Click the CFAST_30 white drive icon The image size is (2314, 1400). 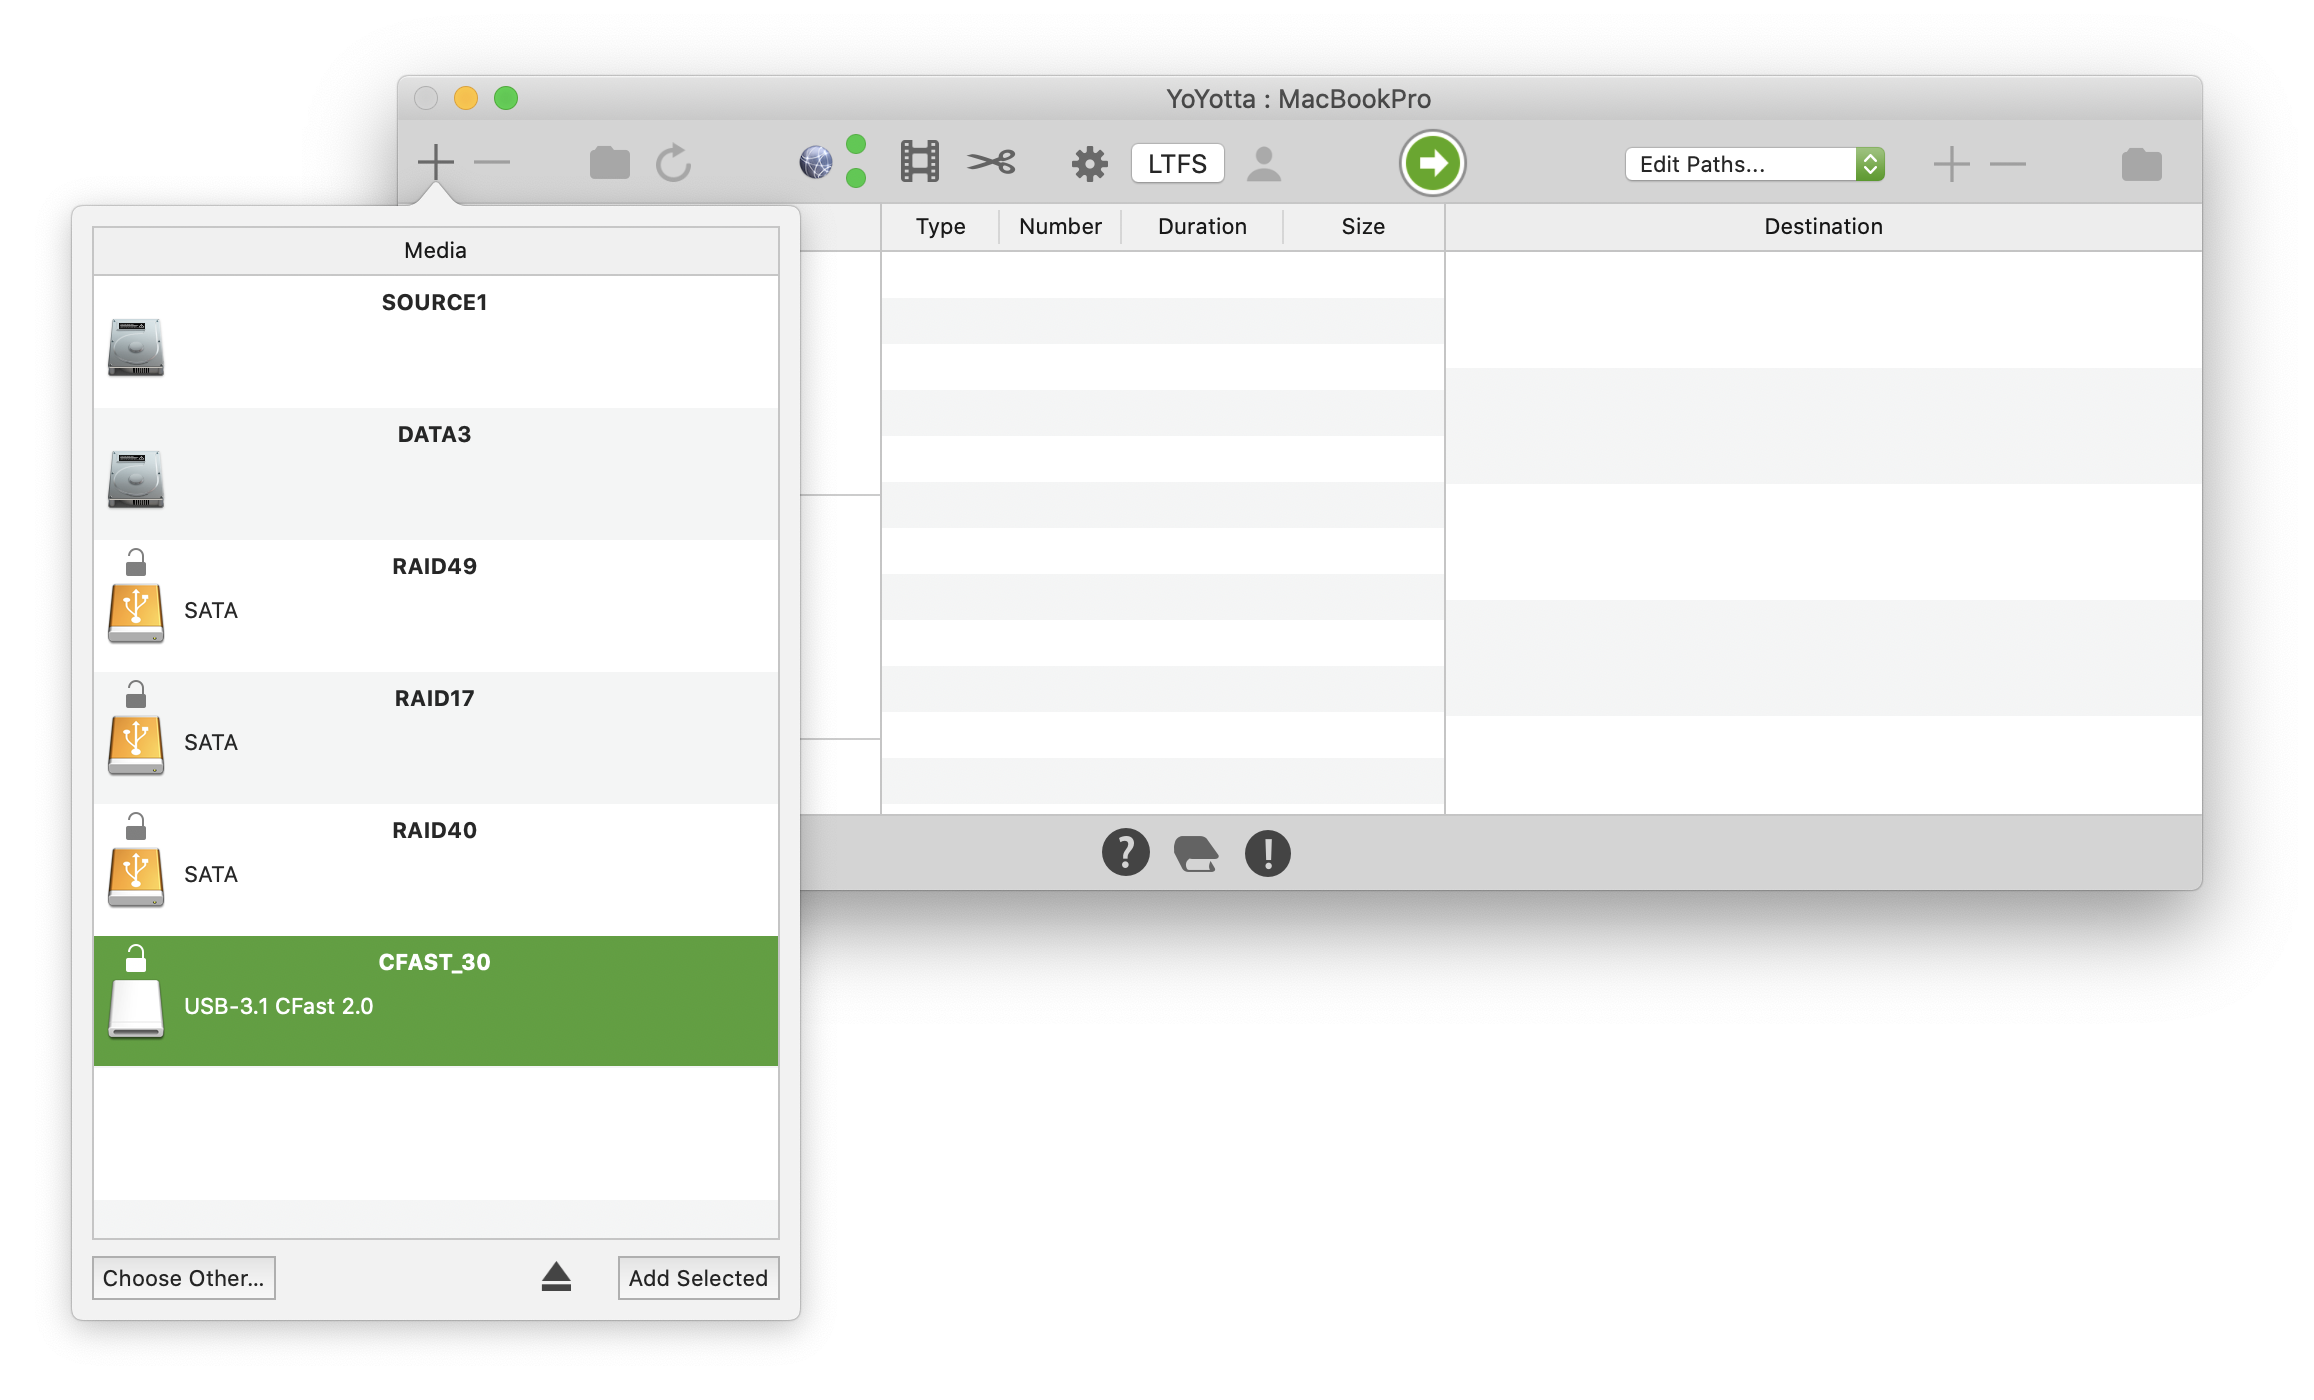(x=136, y=1010)
